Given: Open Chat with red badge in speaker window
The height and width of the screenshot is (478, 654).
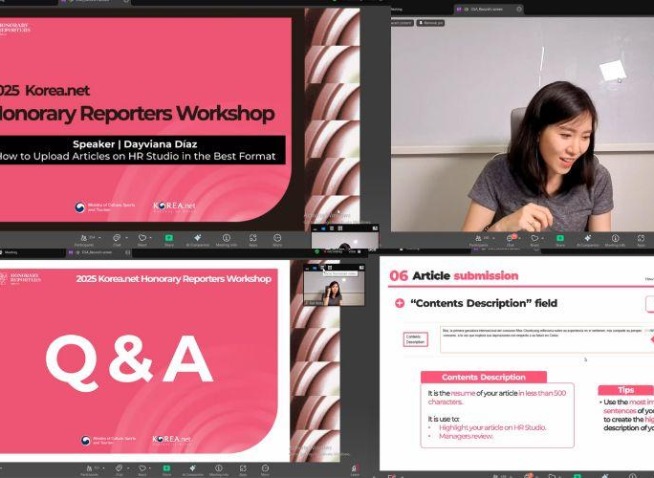Looking at the screenshot, I should click(x=510, y=240).
